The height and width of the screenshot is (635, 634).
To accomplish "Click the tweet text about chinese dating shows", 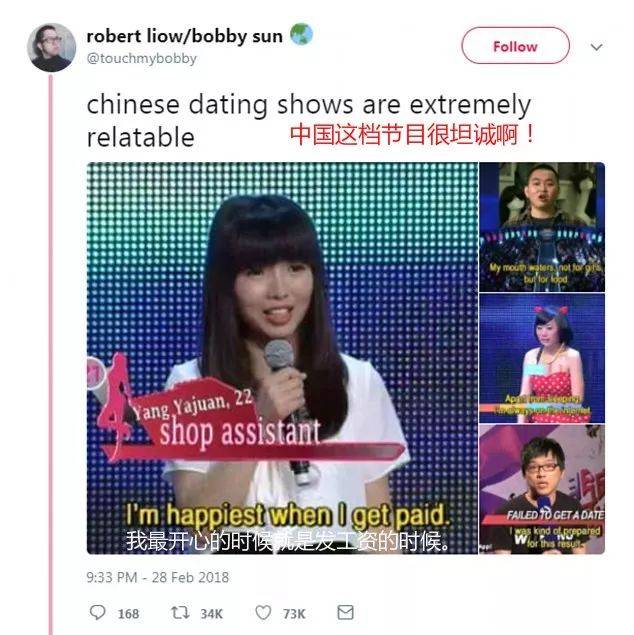I will click(308, 120).
